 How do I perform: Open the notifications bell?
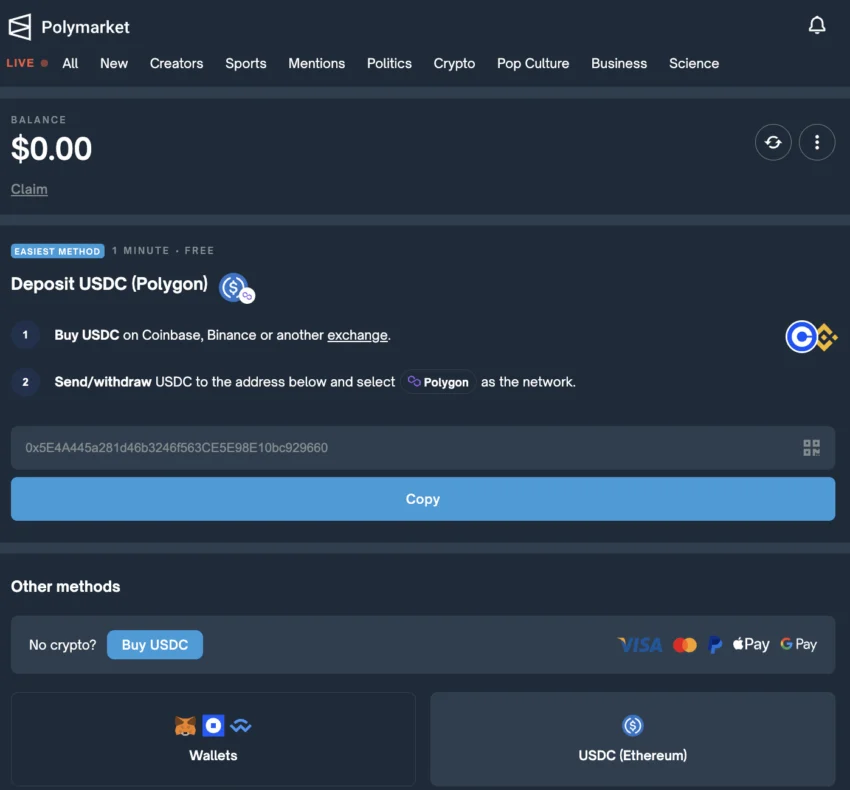point(816,25)
